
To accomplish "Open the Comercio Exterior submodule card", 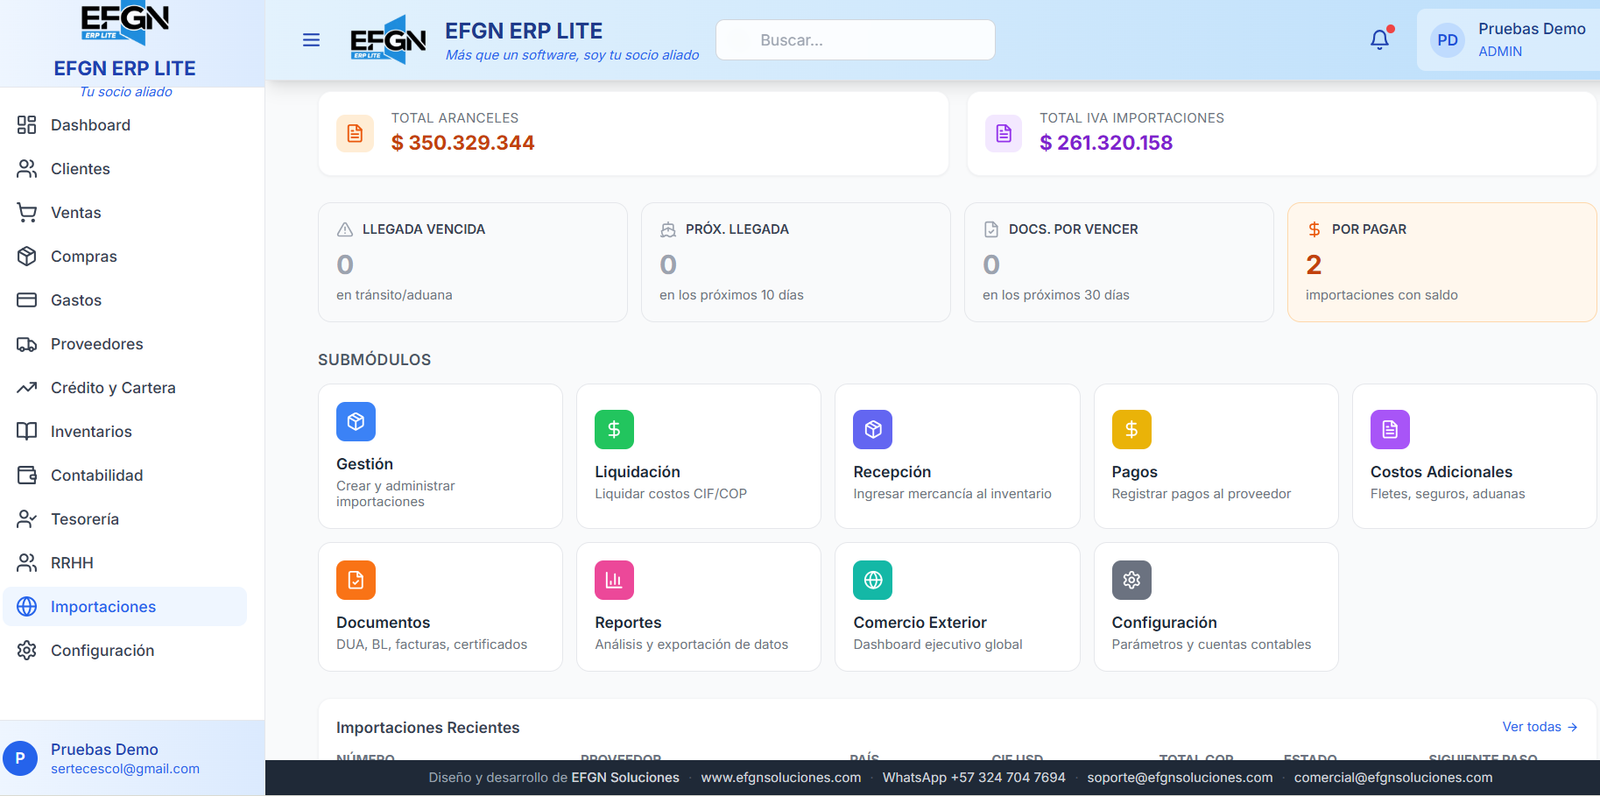I will pyautogui.click(x=957, y=607).
